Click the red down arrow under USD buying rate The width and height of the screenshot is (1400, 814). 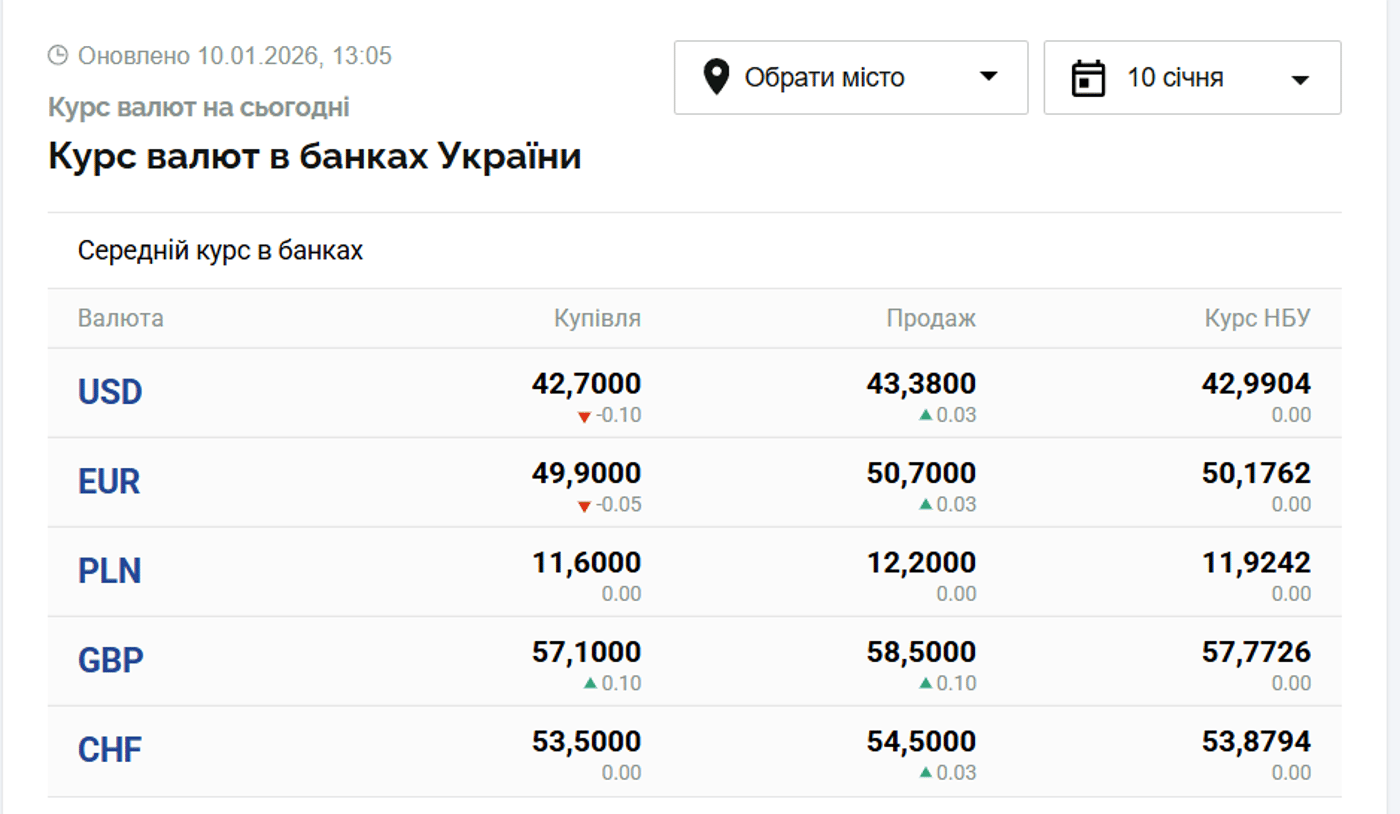(584, 416)
